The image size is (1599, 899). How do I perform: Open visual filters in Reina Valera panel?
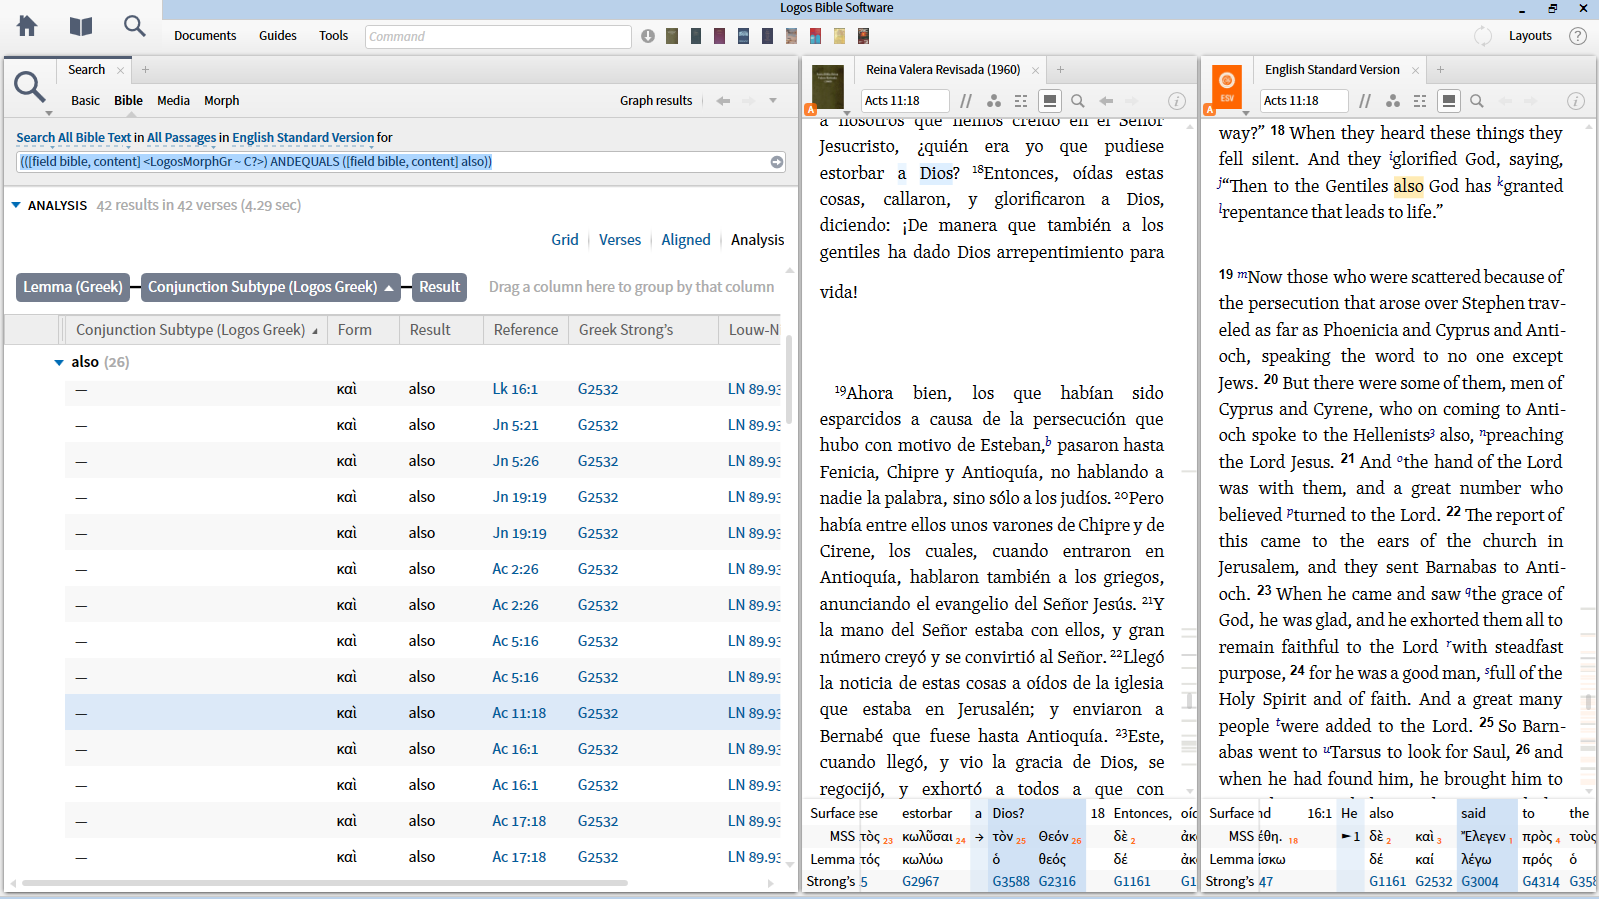point(994,101)
